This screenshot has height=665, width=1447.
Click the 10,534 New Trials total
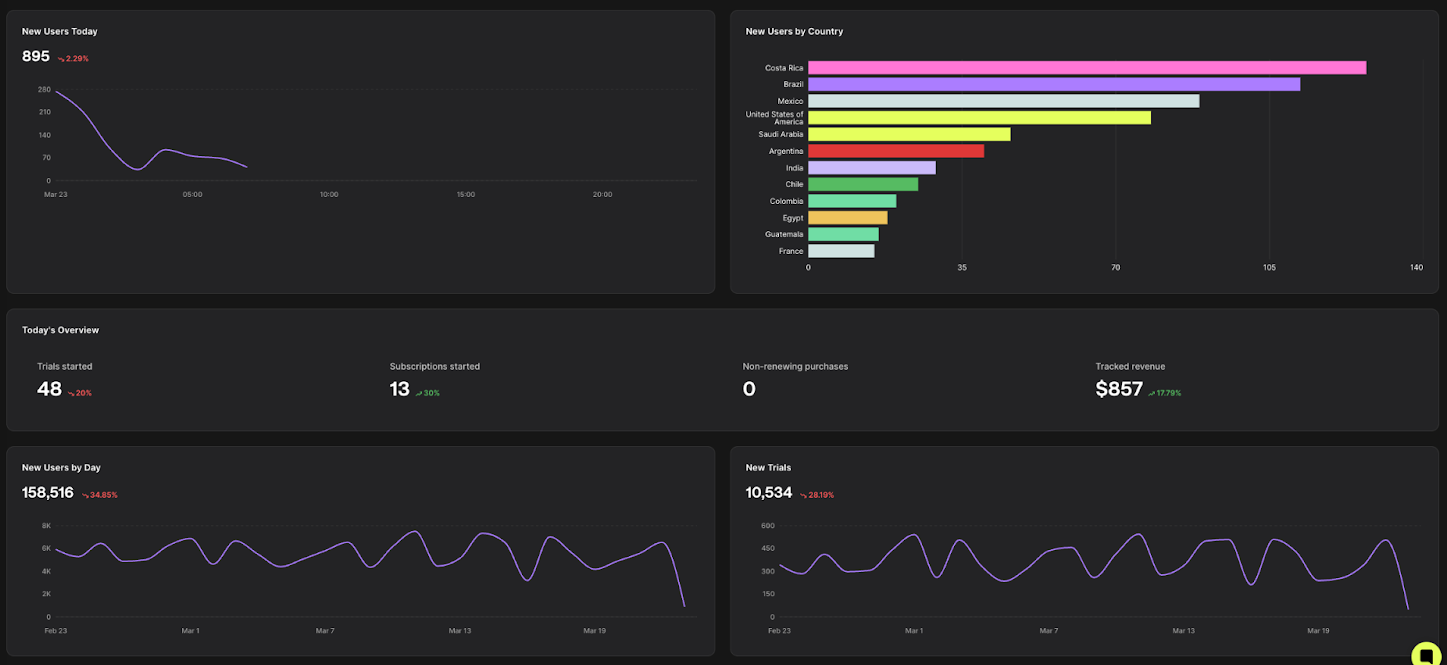click(x=766, y=492)
